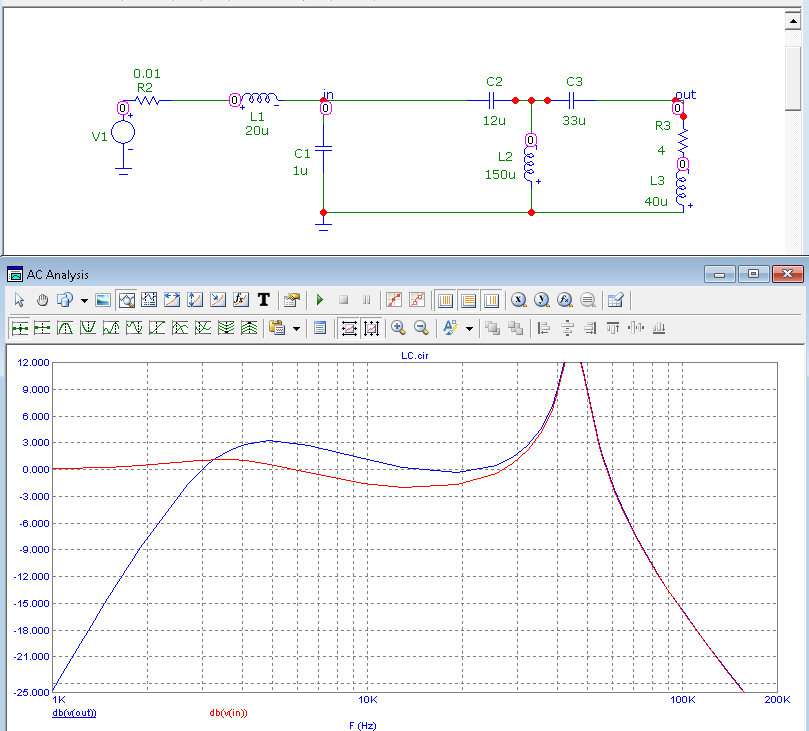The width and height of the screenshot is (809, 731).
Task: Select the db(v(out)) curve label
Action: pyautogui.click(x=74, y=713)
